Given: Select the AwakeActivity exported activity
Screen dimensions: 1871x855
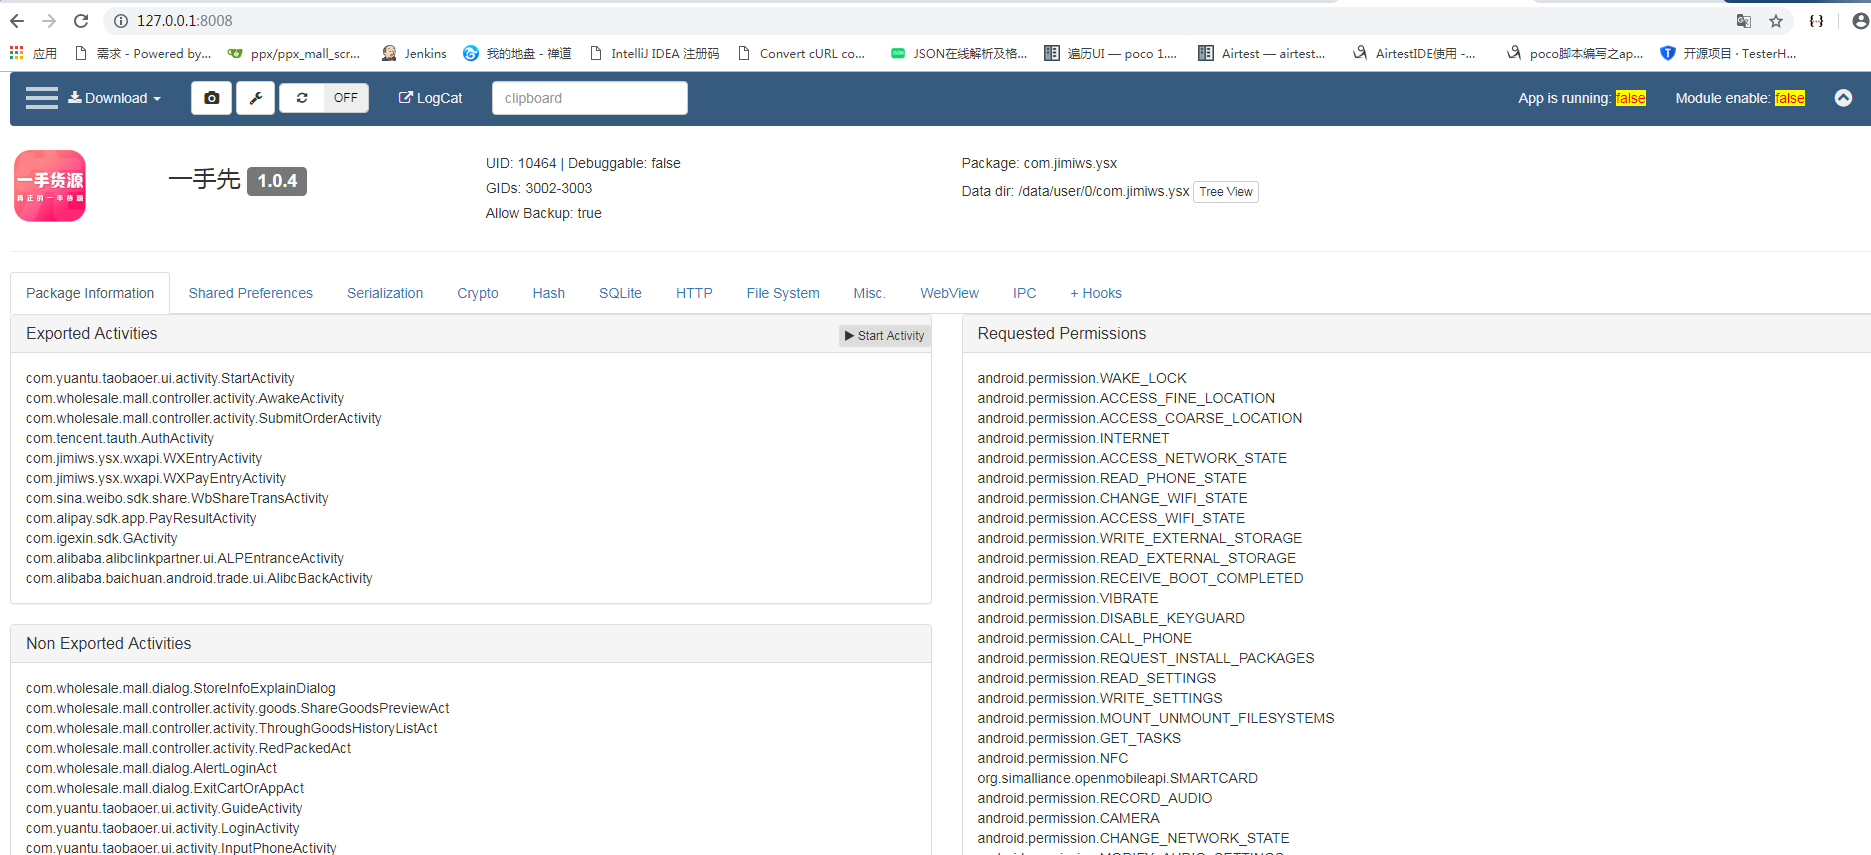Looking at the screenshot, I should (x=185, y=398).
